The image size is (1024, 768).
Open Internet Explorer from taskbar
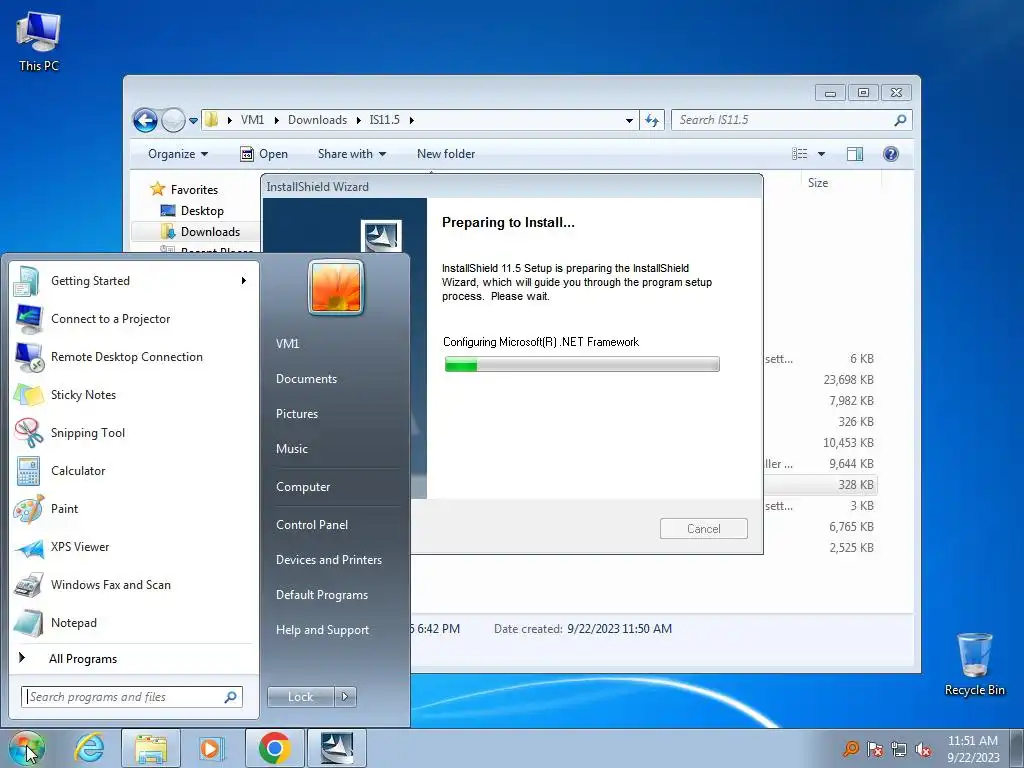pos(89,748)
